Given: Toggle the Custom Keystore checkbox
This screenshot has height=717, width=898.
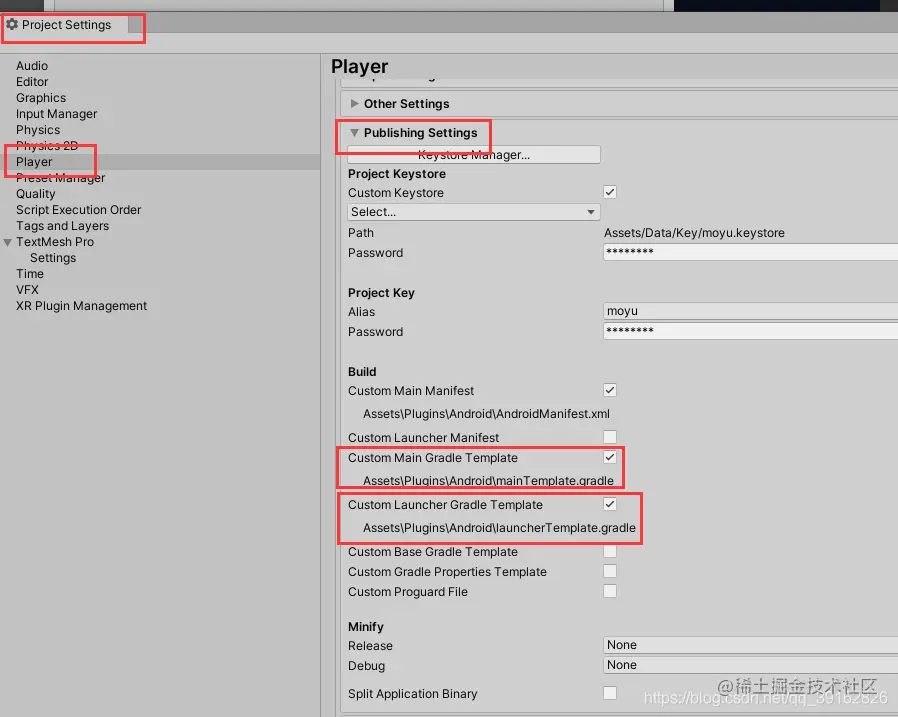Looking at the screenshot, I should (610, 192).
